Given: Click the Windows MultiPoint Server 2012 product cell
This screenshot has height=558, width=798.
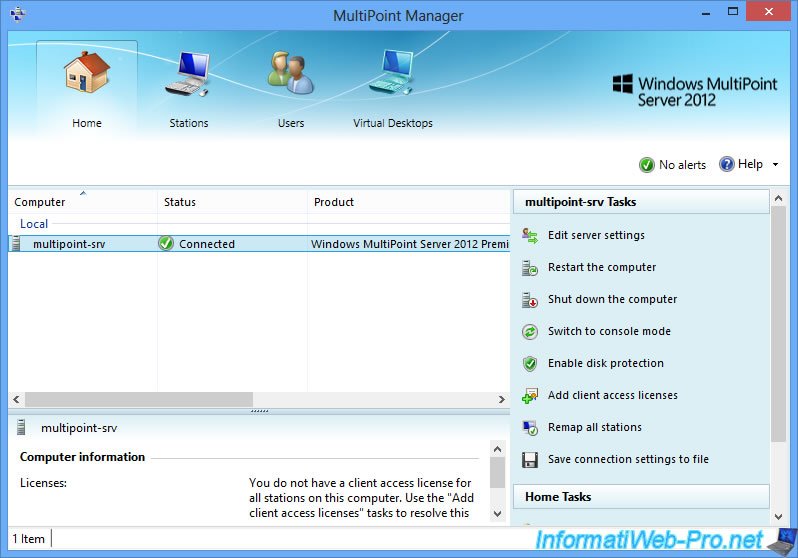Looking at the screenshot, I should coord(410,244).
